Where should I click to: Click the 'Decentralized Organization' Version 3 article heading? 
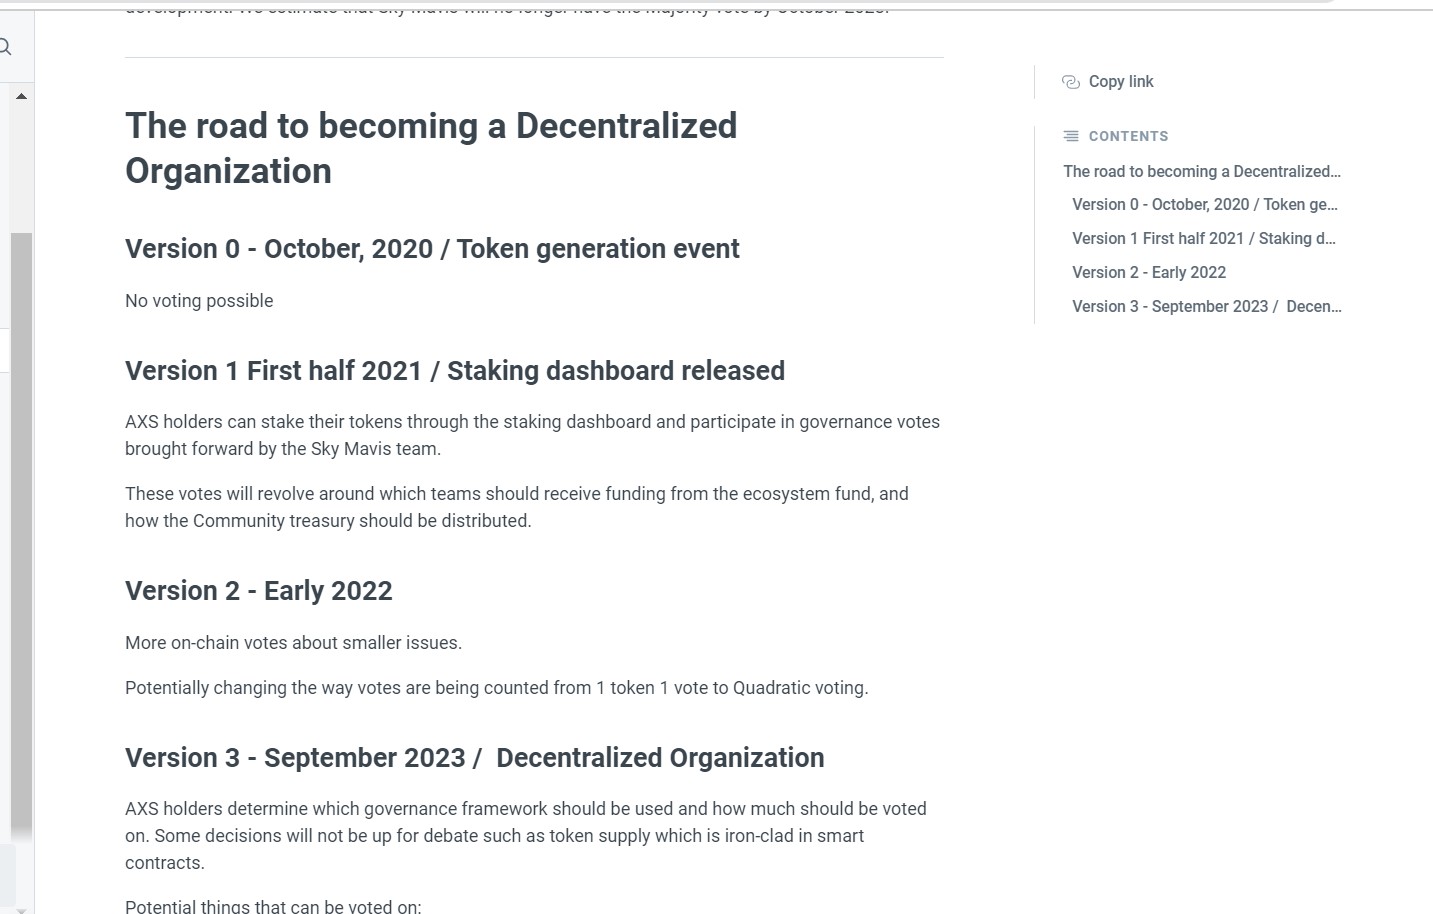click(x=475, y=758)
